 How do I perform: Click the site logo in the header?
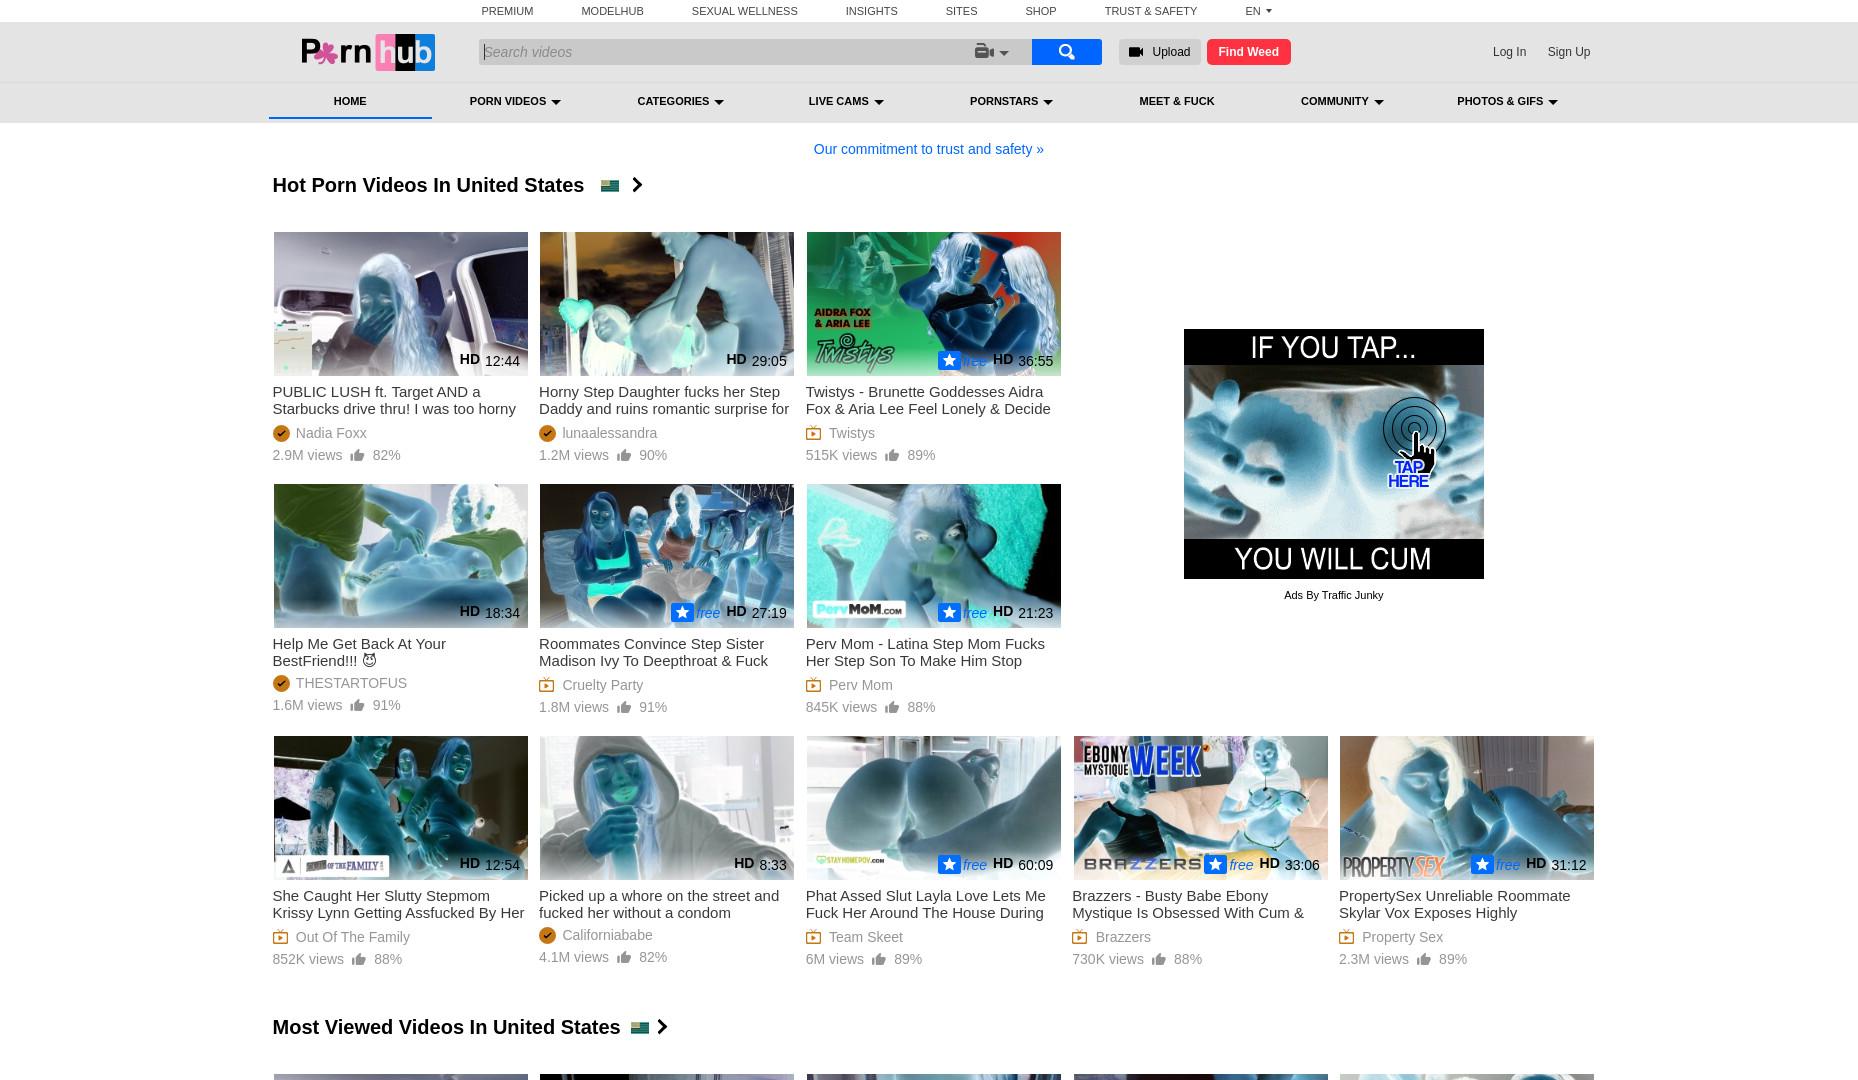coord(368,52)
